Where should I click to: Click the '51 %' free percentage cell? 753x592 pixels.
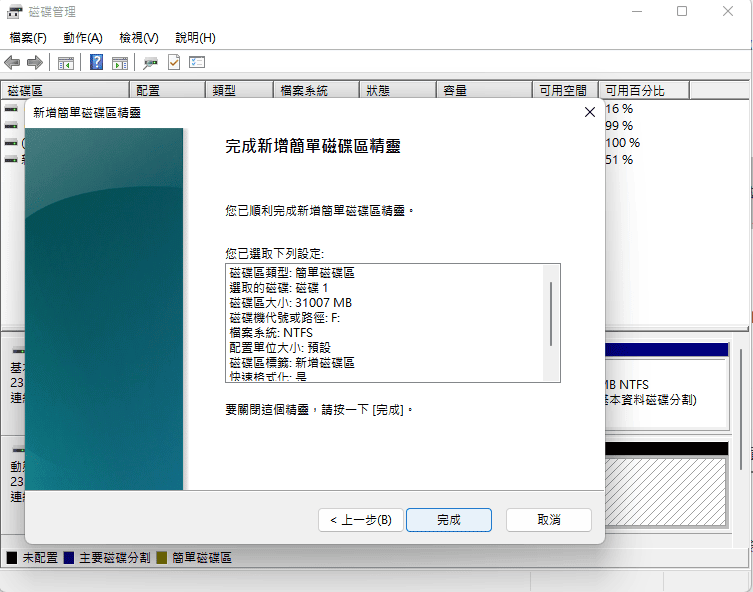coord(619,159)
